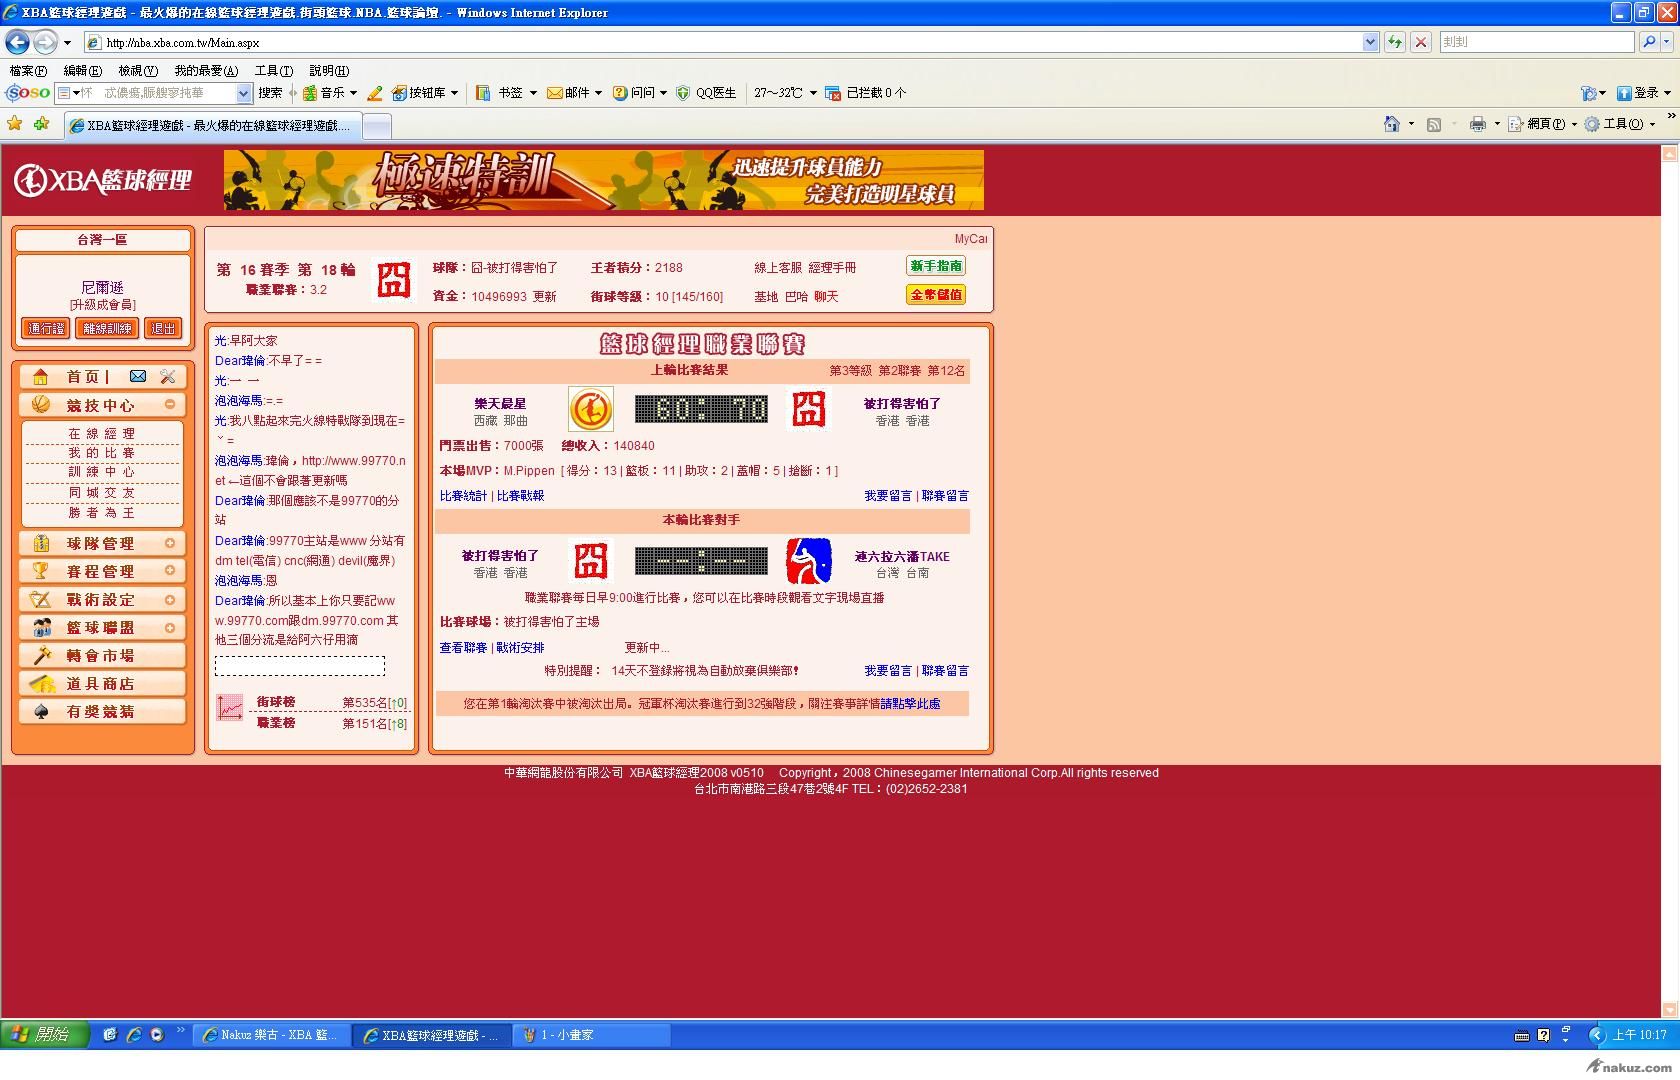This screenshot has height=1080, width=1680.
Task: Expand the 賽程管理 menu section
Action: (x=170, y=571)
